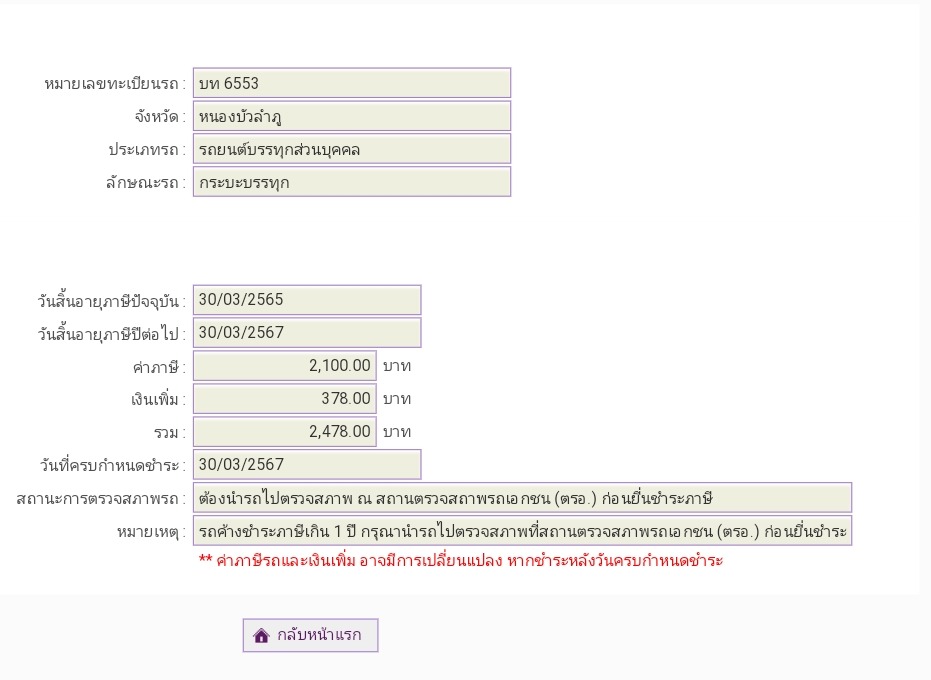Click the label วันที่ครบกำหนดชำระ
This screenshot has height=680, width=931.
click(x=112, y=466)
